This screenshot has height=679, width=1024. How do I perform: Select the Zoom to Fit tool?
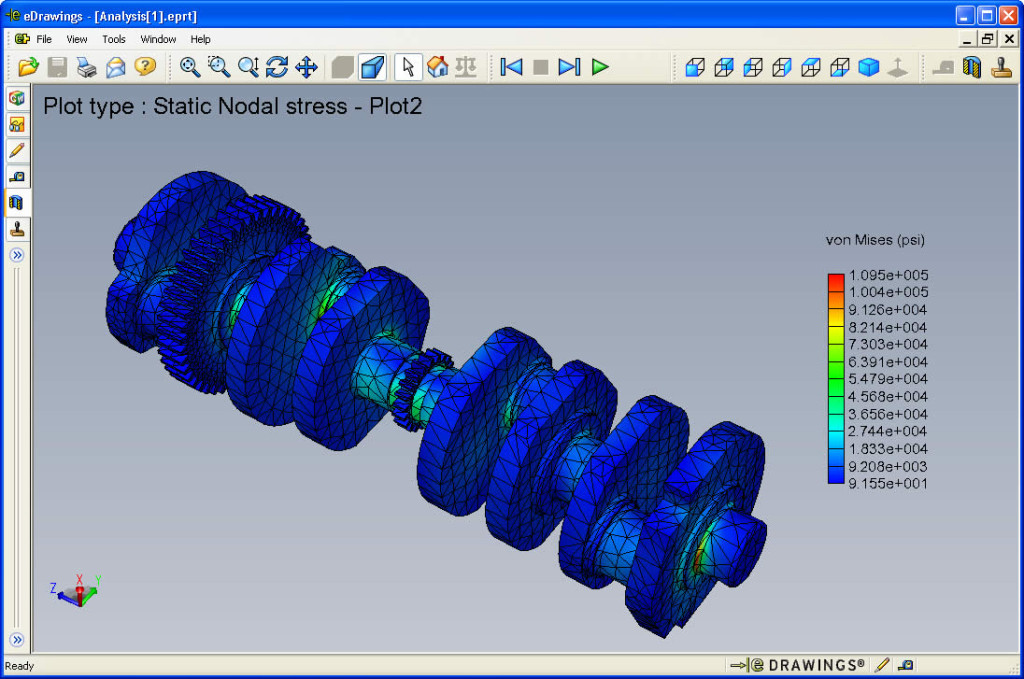[x=190, y=67]
